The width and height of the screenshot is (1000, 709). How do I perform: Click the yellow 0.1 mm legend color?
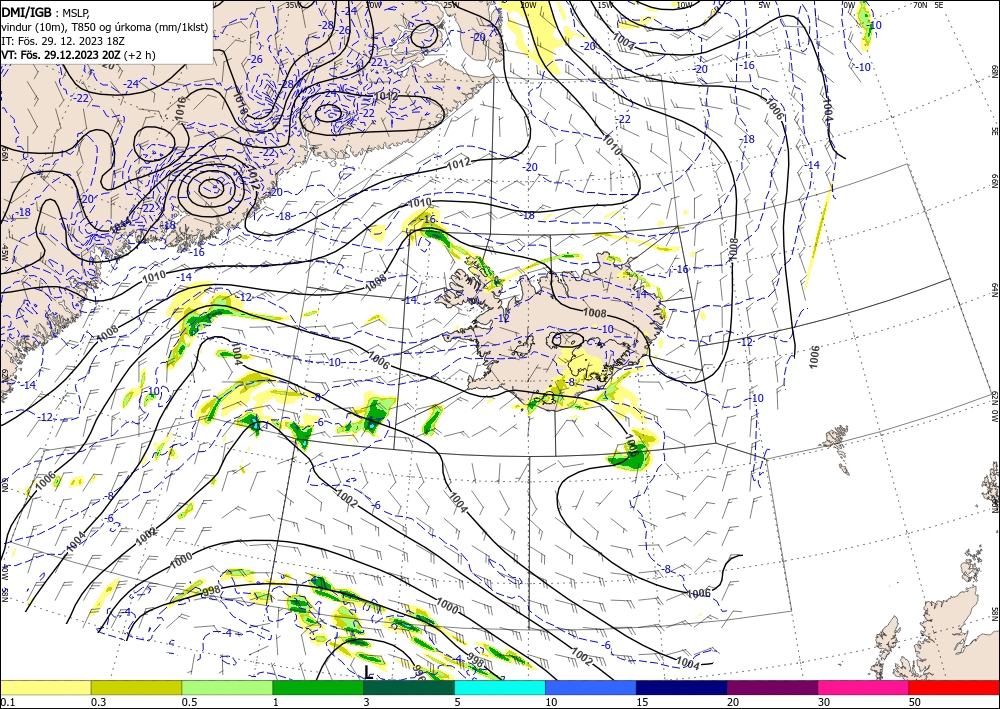[x=46, y=687]
